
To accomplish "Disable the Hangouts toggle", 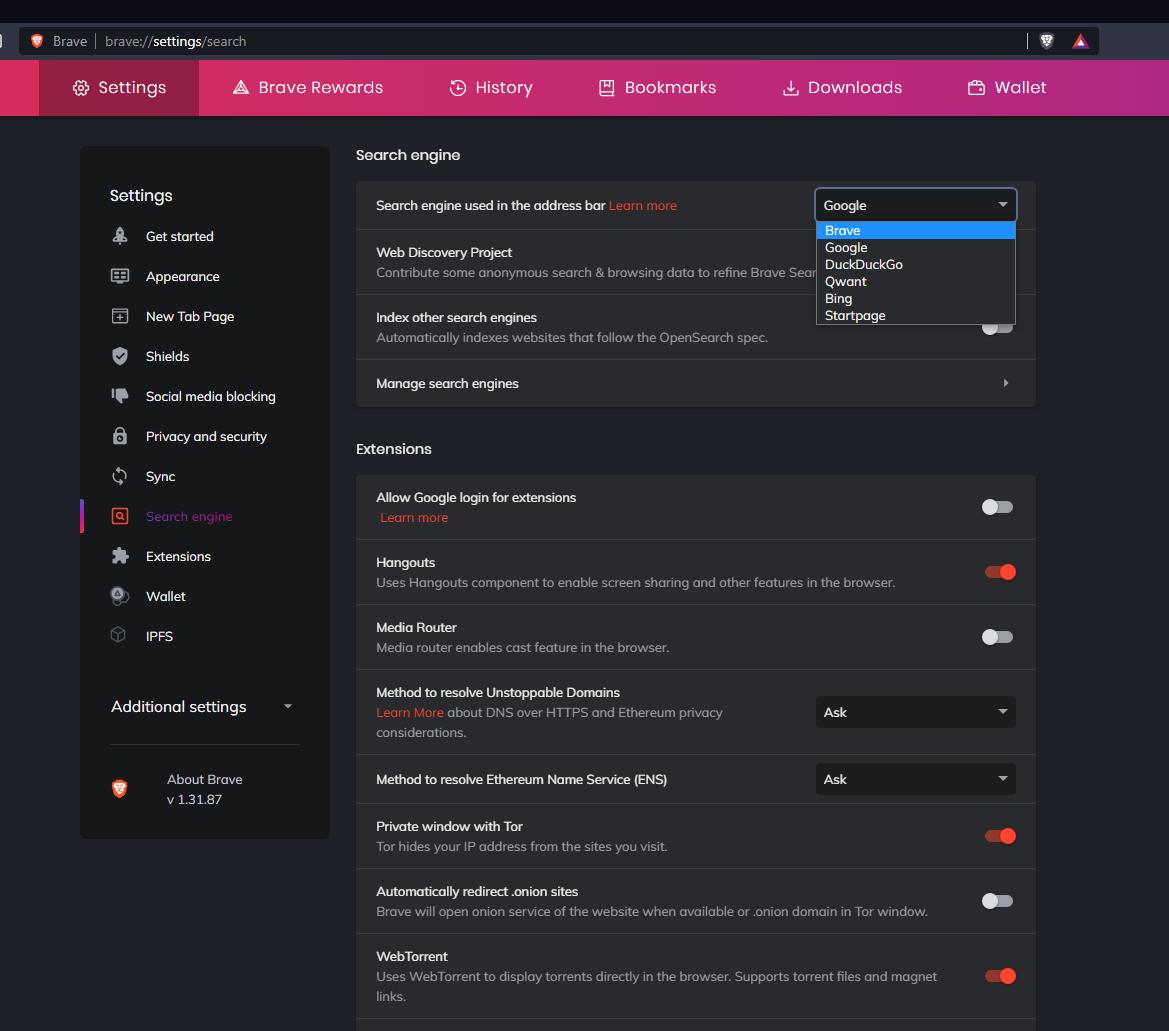I will click(x=1000, y=573).
